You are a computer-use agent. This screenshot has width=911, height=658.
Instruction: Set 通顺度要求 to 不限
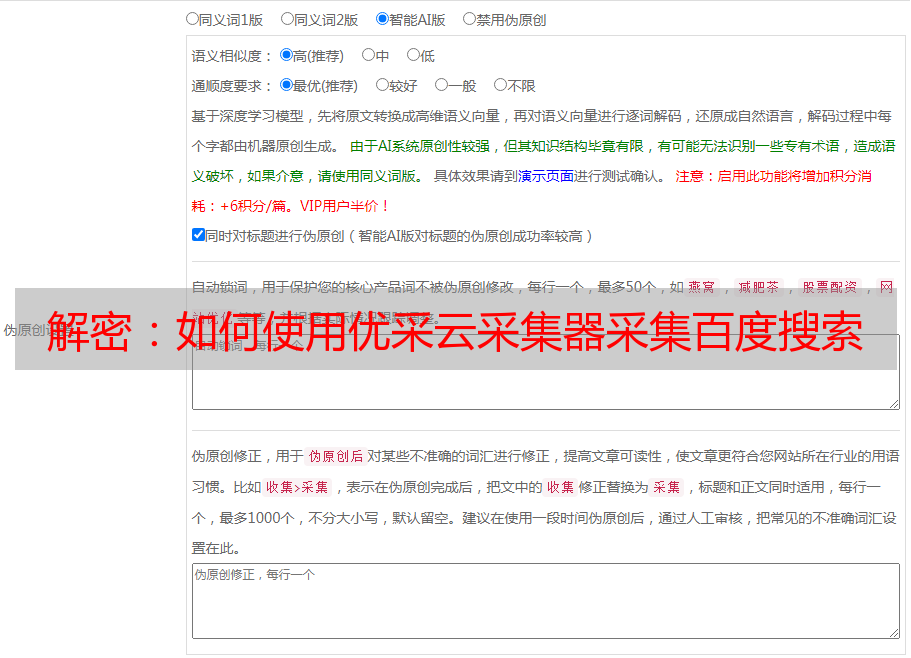pyautogui.click(x=500, y=85)
